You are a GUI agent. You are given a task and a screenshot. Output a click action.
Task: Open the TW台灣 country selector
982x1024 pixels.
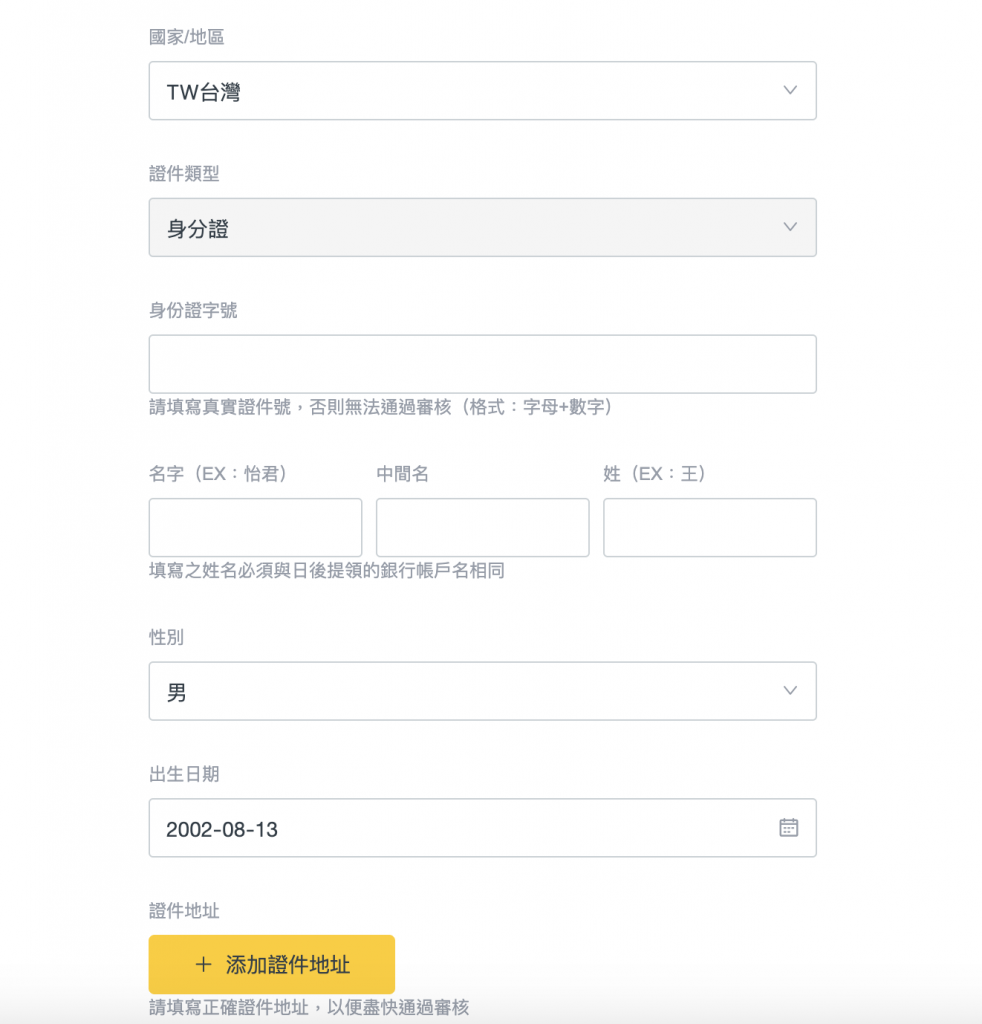pos(483,91)
